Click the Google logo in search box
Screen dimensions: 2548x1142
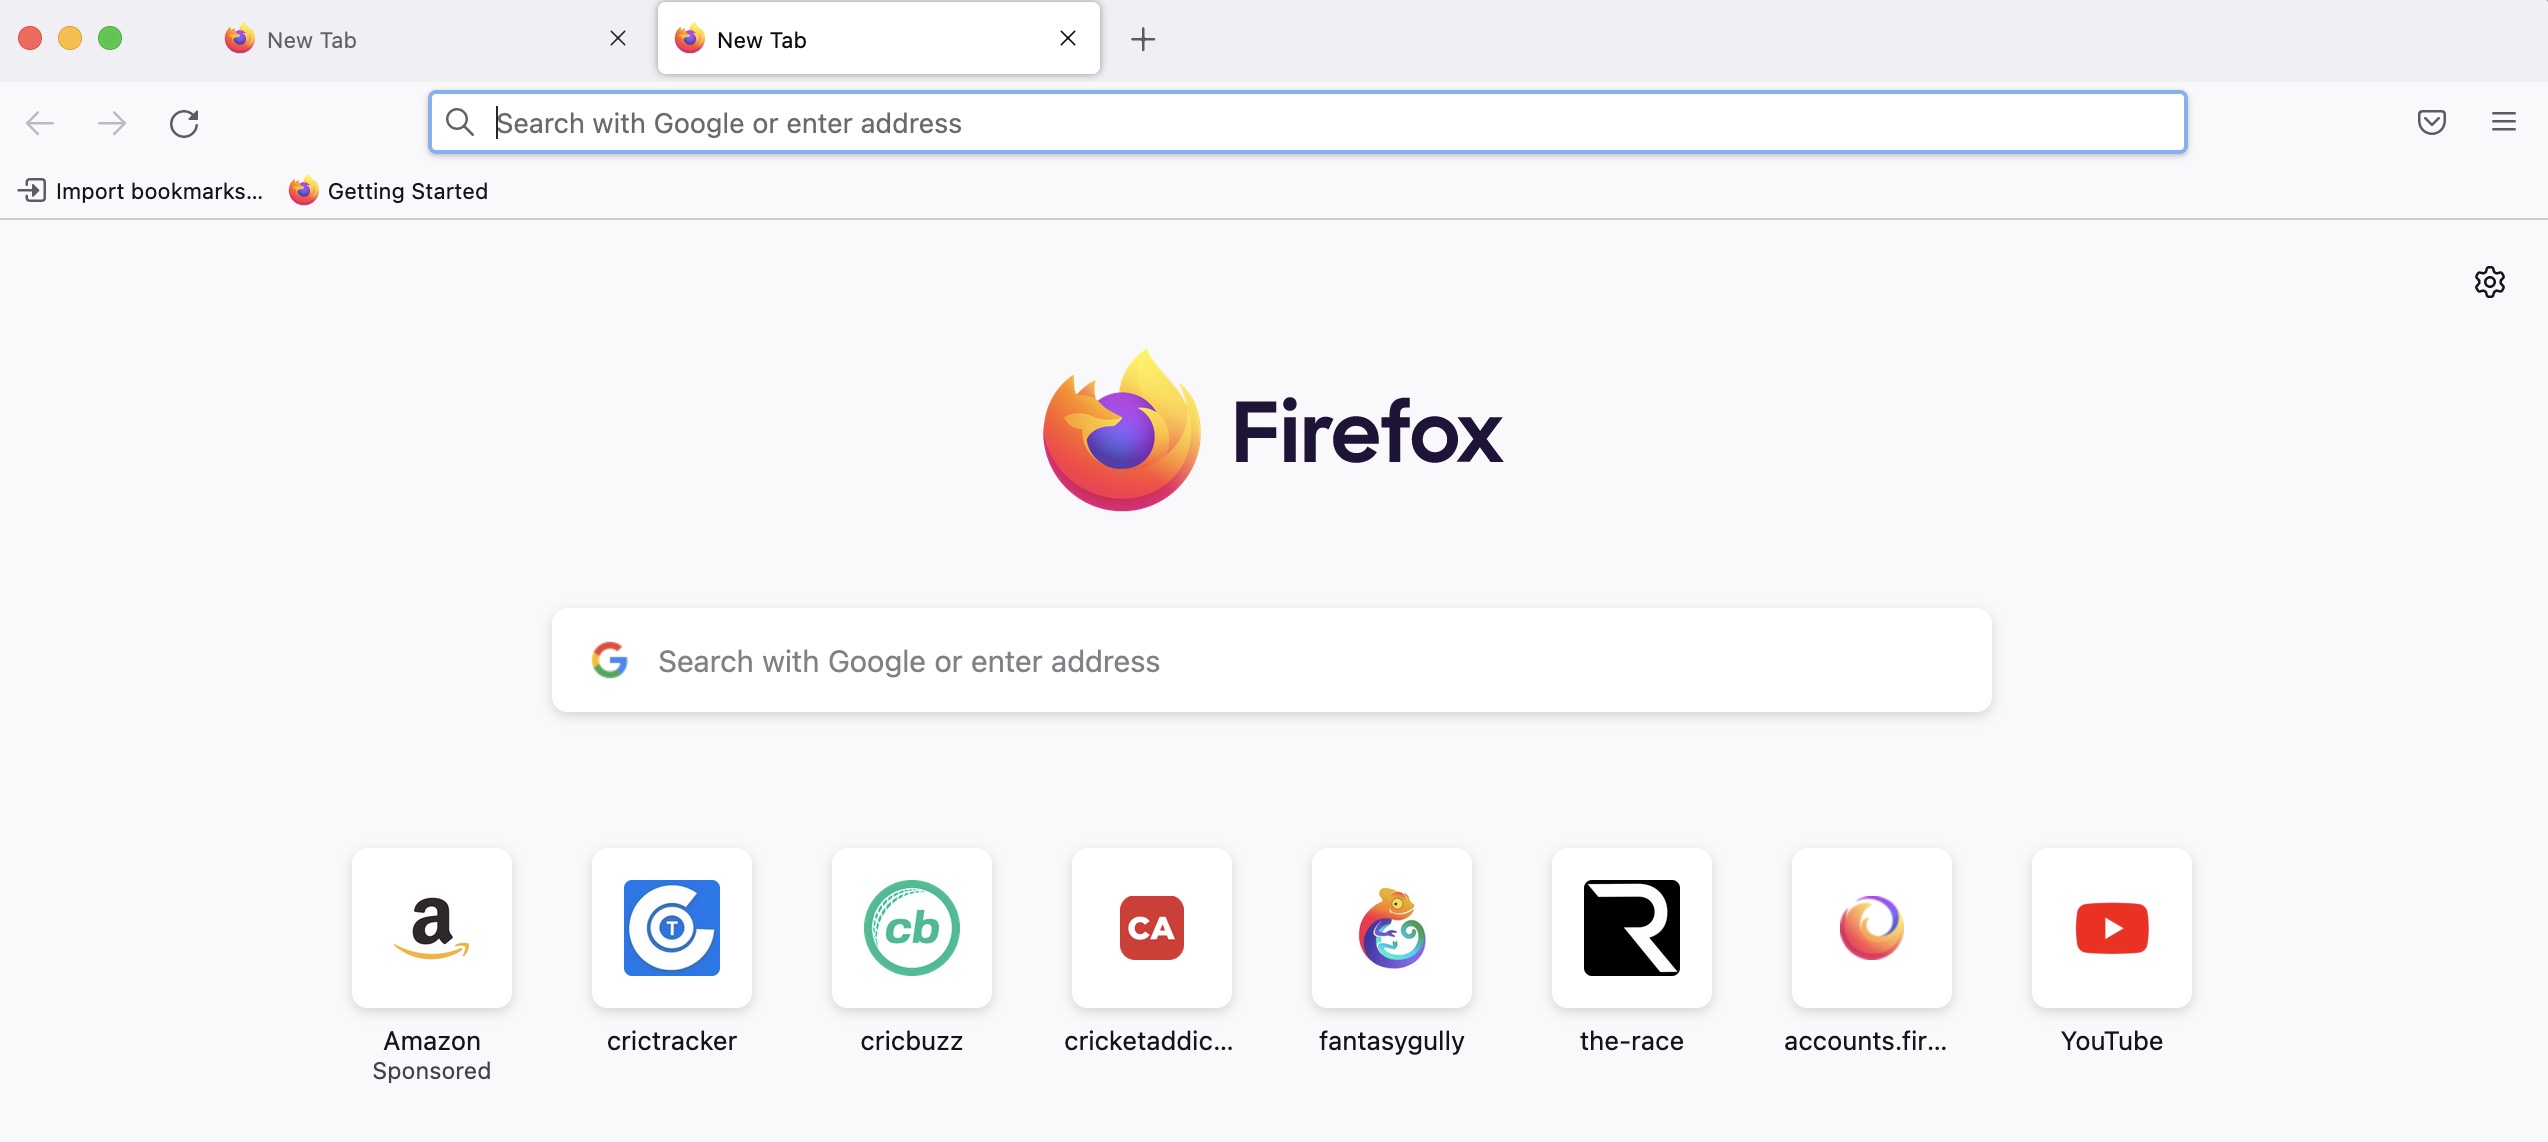tap(610, 660)
